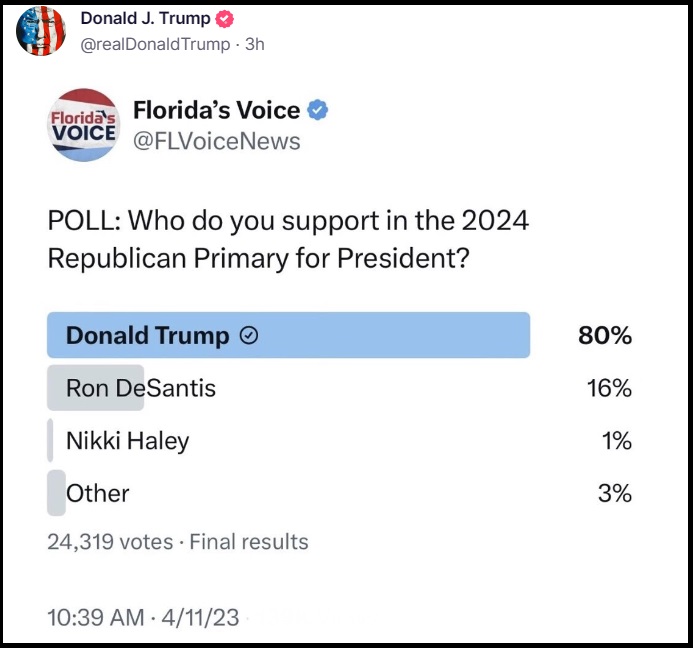Image resolution: width=693 pixels, height=649 pixels.
Task: Click the 16% result value
Action: point(608,388)
